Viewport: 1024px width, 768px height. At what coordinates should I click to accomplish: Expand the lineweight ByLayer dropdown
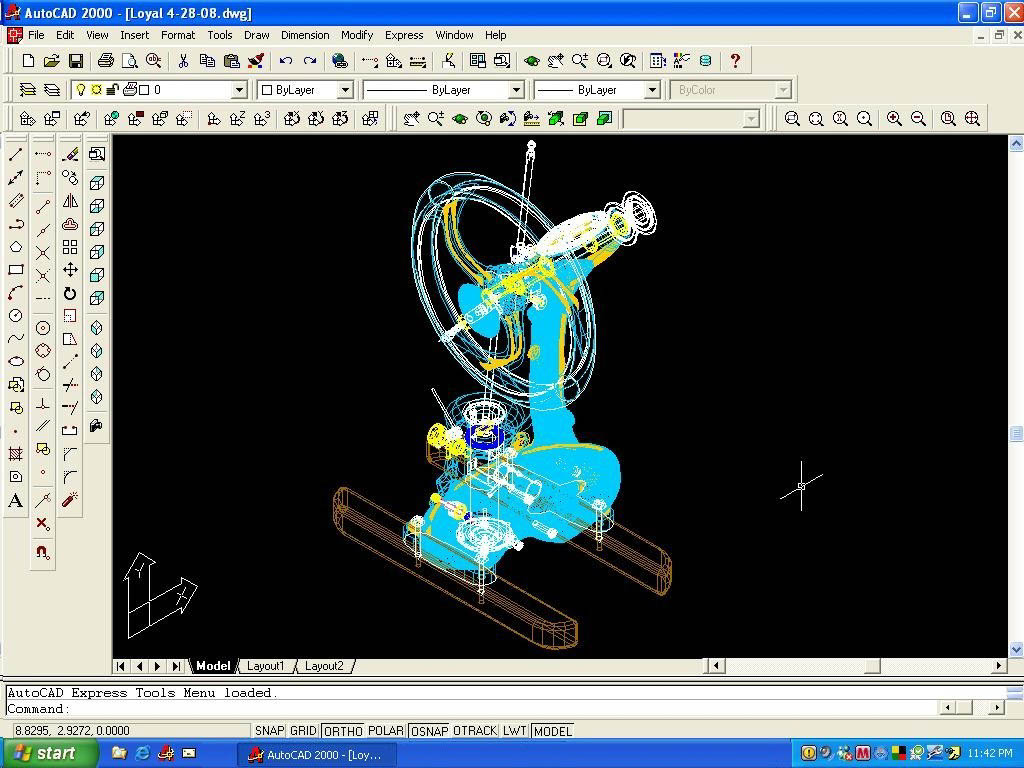[651, 90]
